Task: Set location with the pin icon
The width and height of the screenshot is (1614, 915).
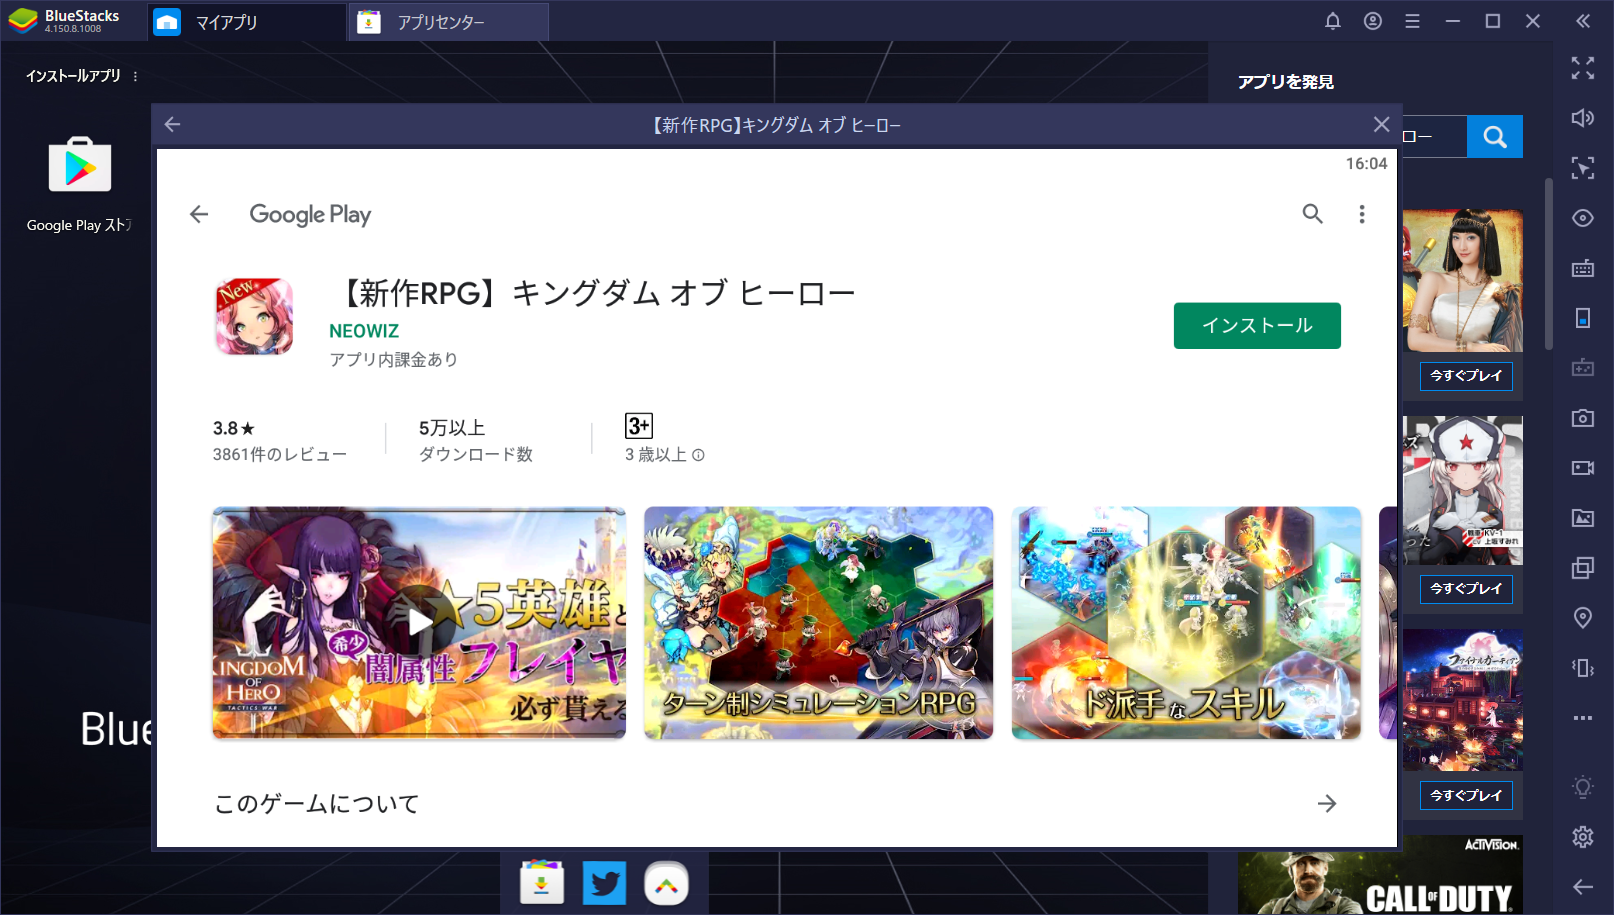Action: (x=1583, y=618)
